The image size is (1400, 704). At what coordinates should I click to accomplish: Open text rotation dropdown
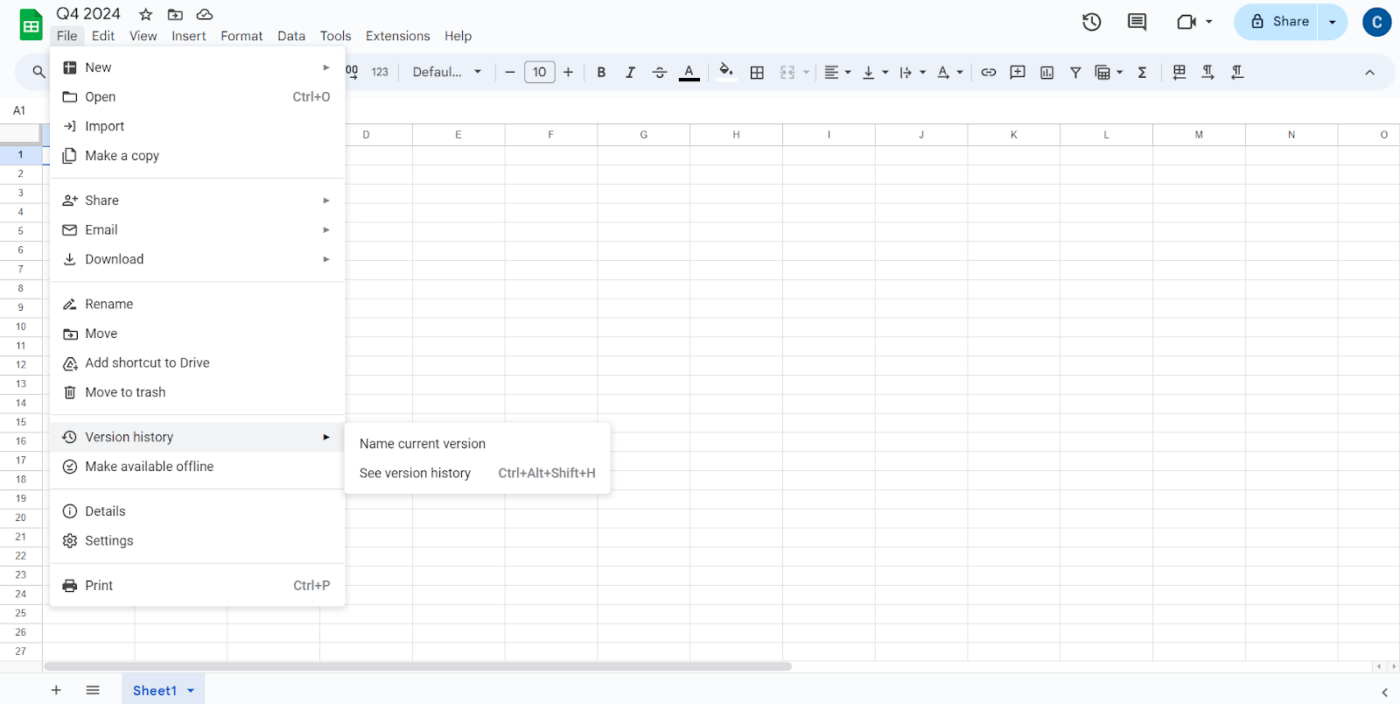point(949,72)
